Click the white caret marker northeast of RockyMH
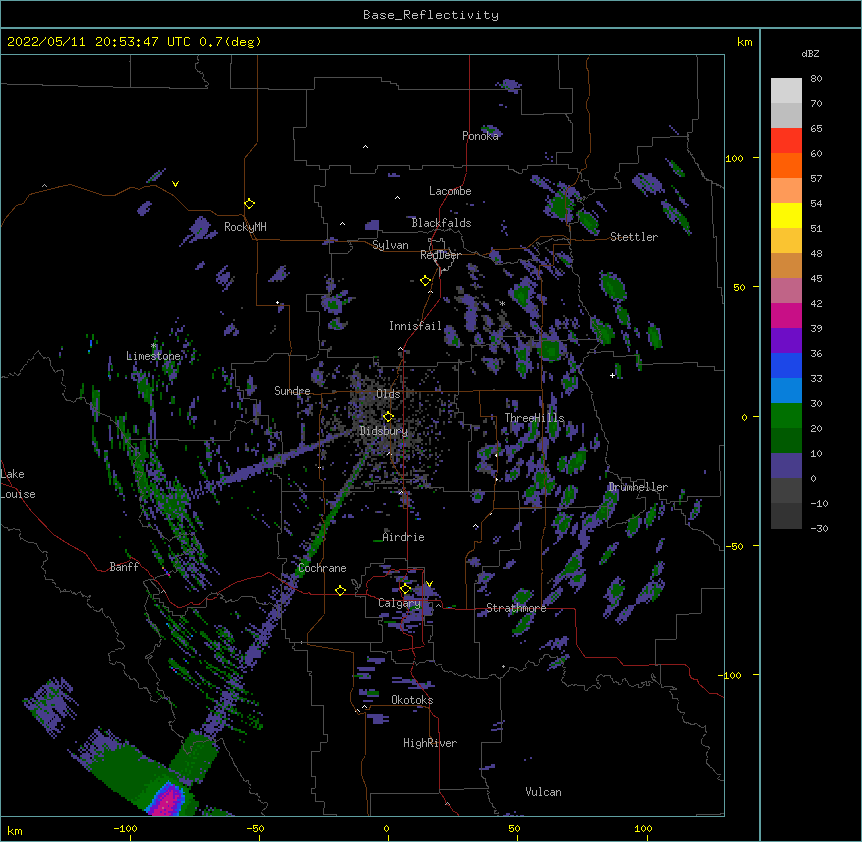Viewport: 862px width, 842px height. tap(342, 224)
